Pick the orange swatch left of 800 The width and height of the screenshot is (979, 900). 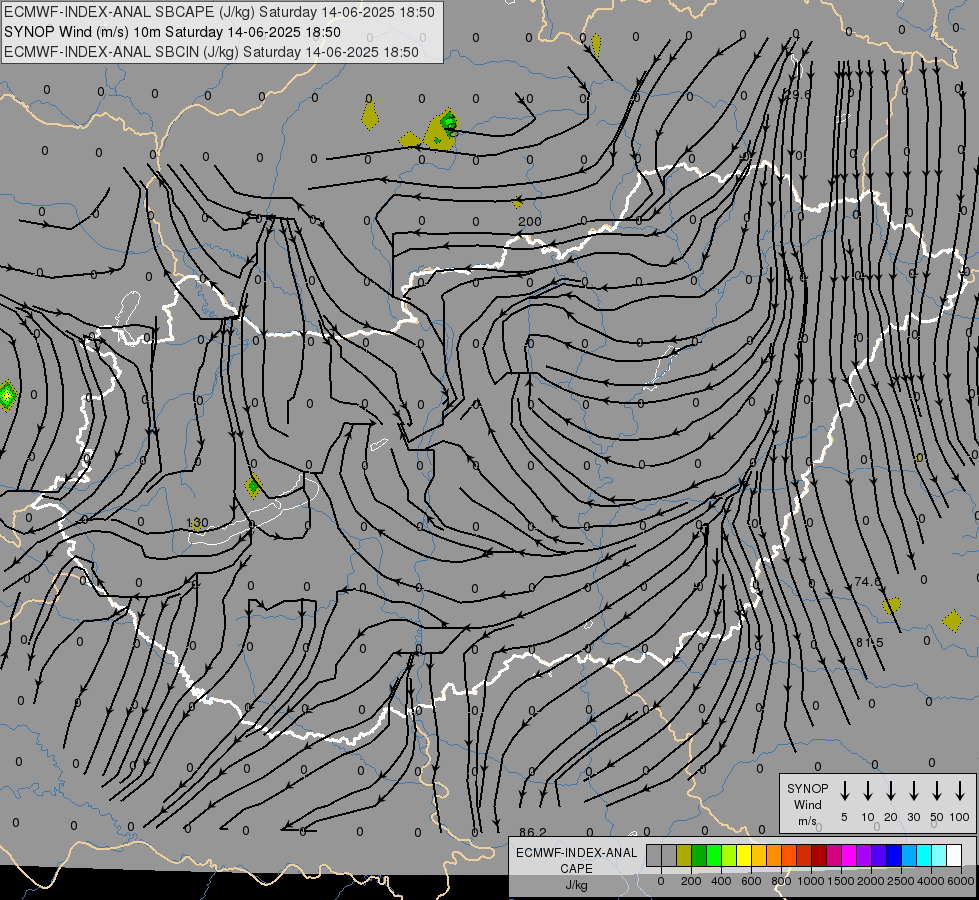774,855
